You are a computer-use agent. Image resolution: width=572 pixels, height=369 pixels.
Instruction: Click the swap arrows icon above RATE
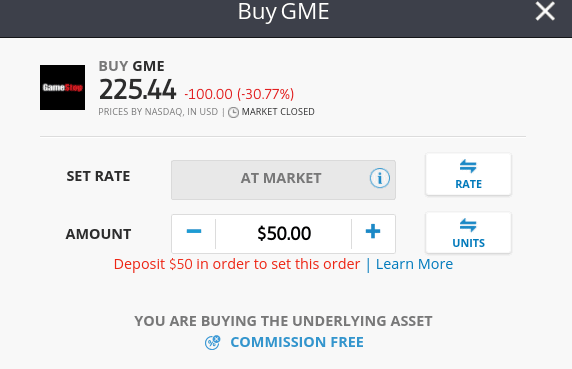468,166
